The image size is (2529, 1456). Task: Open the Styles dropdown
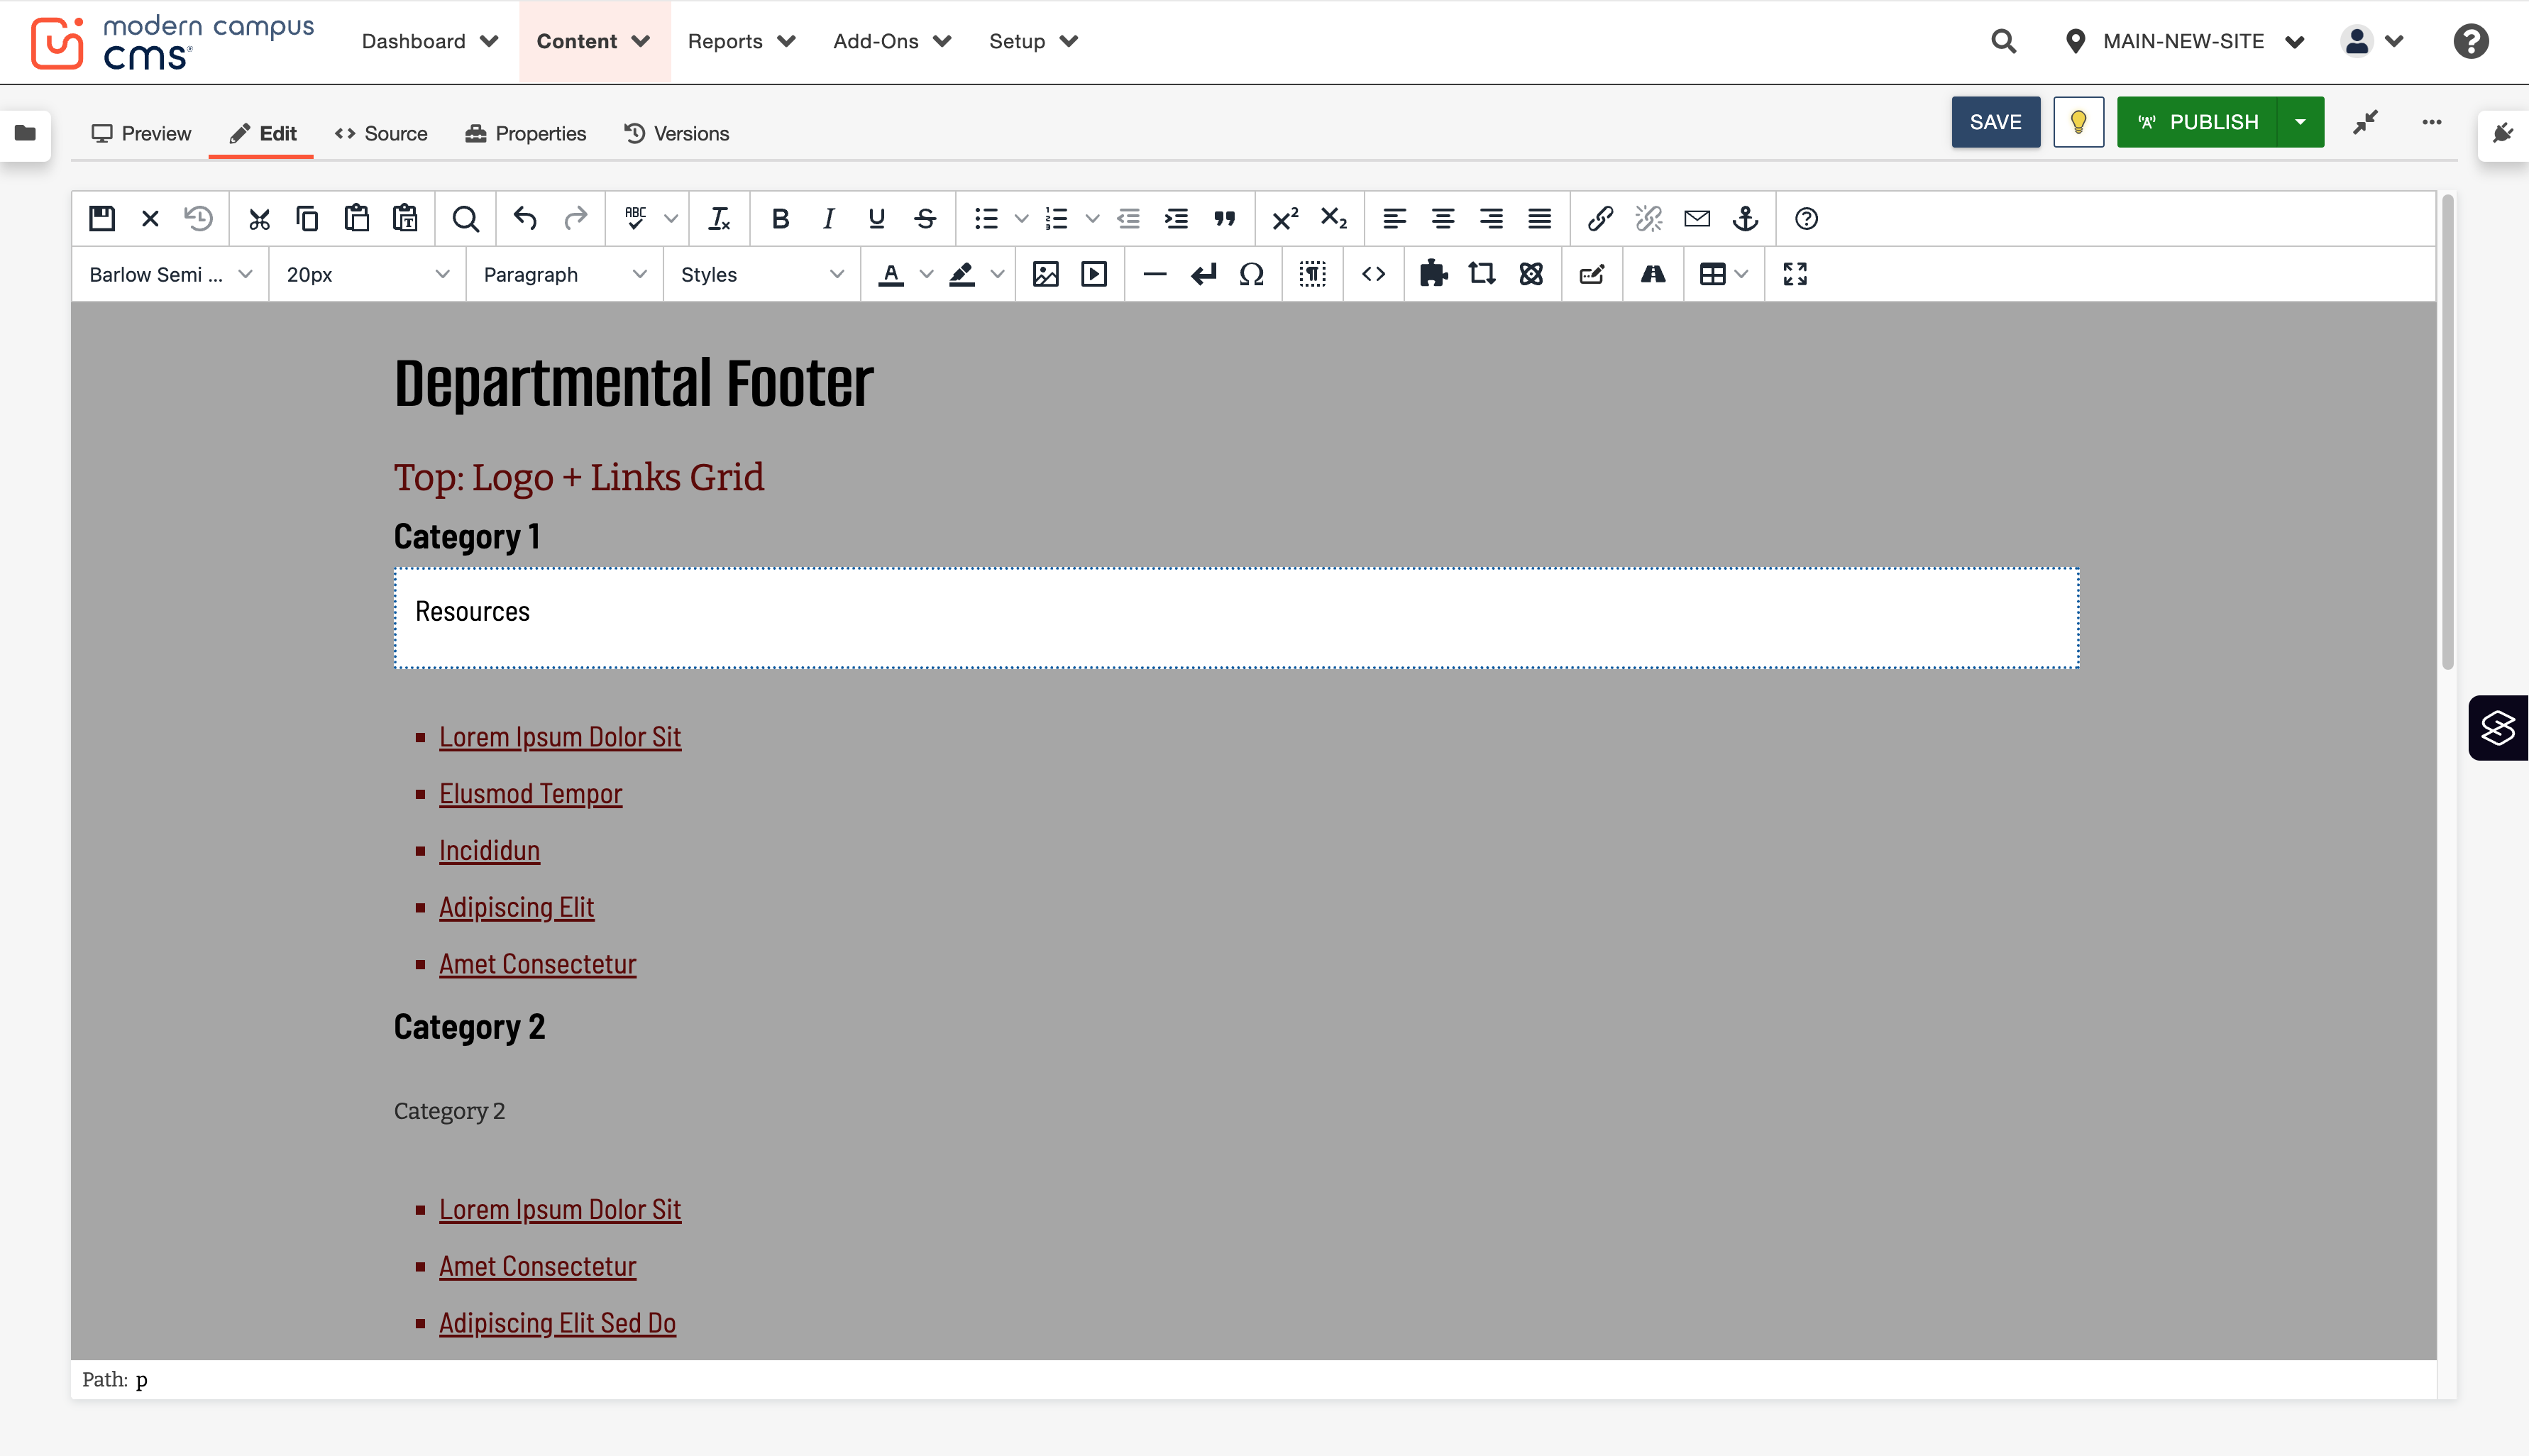[x=762, y=274]
